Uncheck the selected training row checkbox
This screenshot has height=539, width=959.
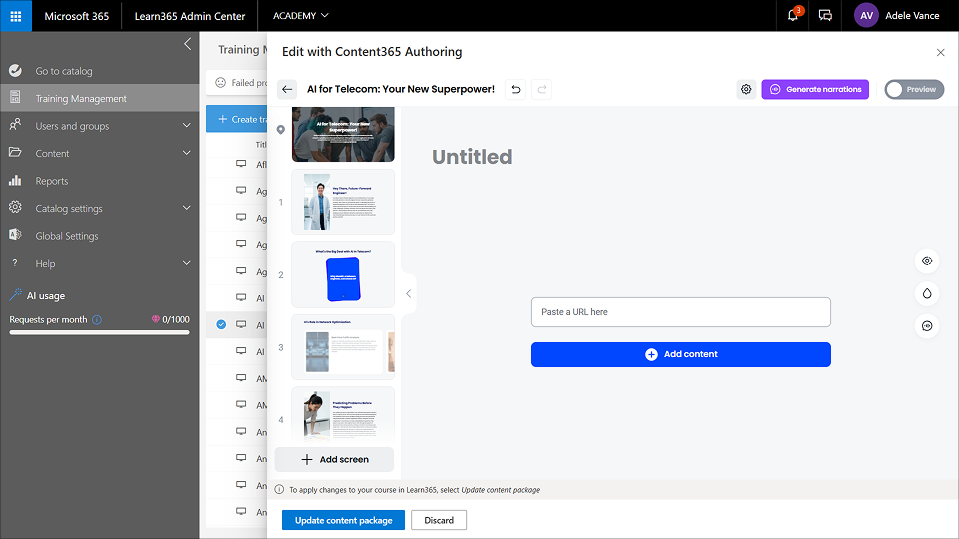coord(221,324)
